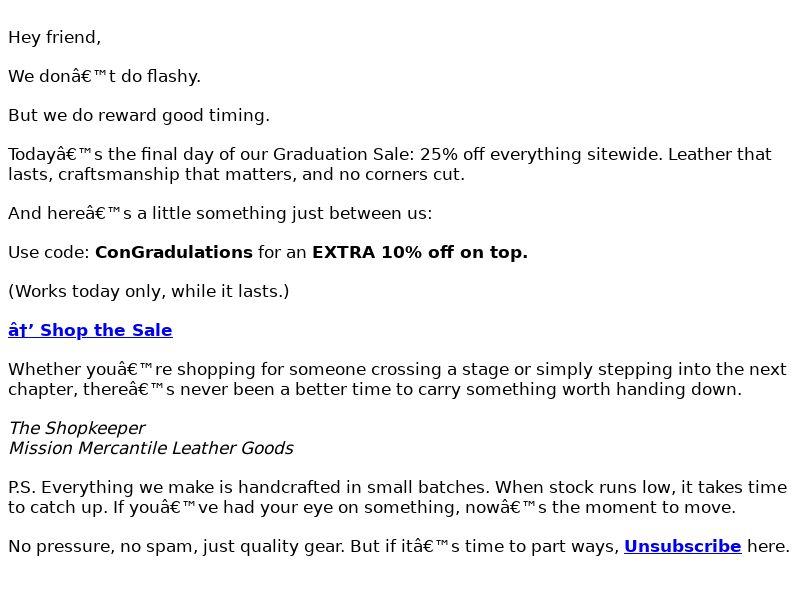Click Mission Mercantile Leather Goods text
Screen dimensions: 800x602
coord(151,448)
